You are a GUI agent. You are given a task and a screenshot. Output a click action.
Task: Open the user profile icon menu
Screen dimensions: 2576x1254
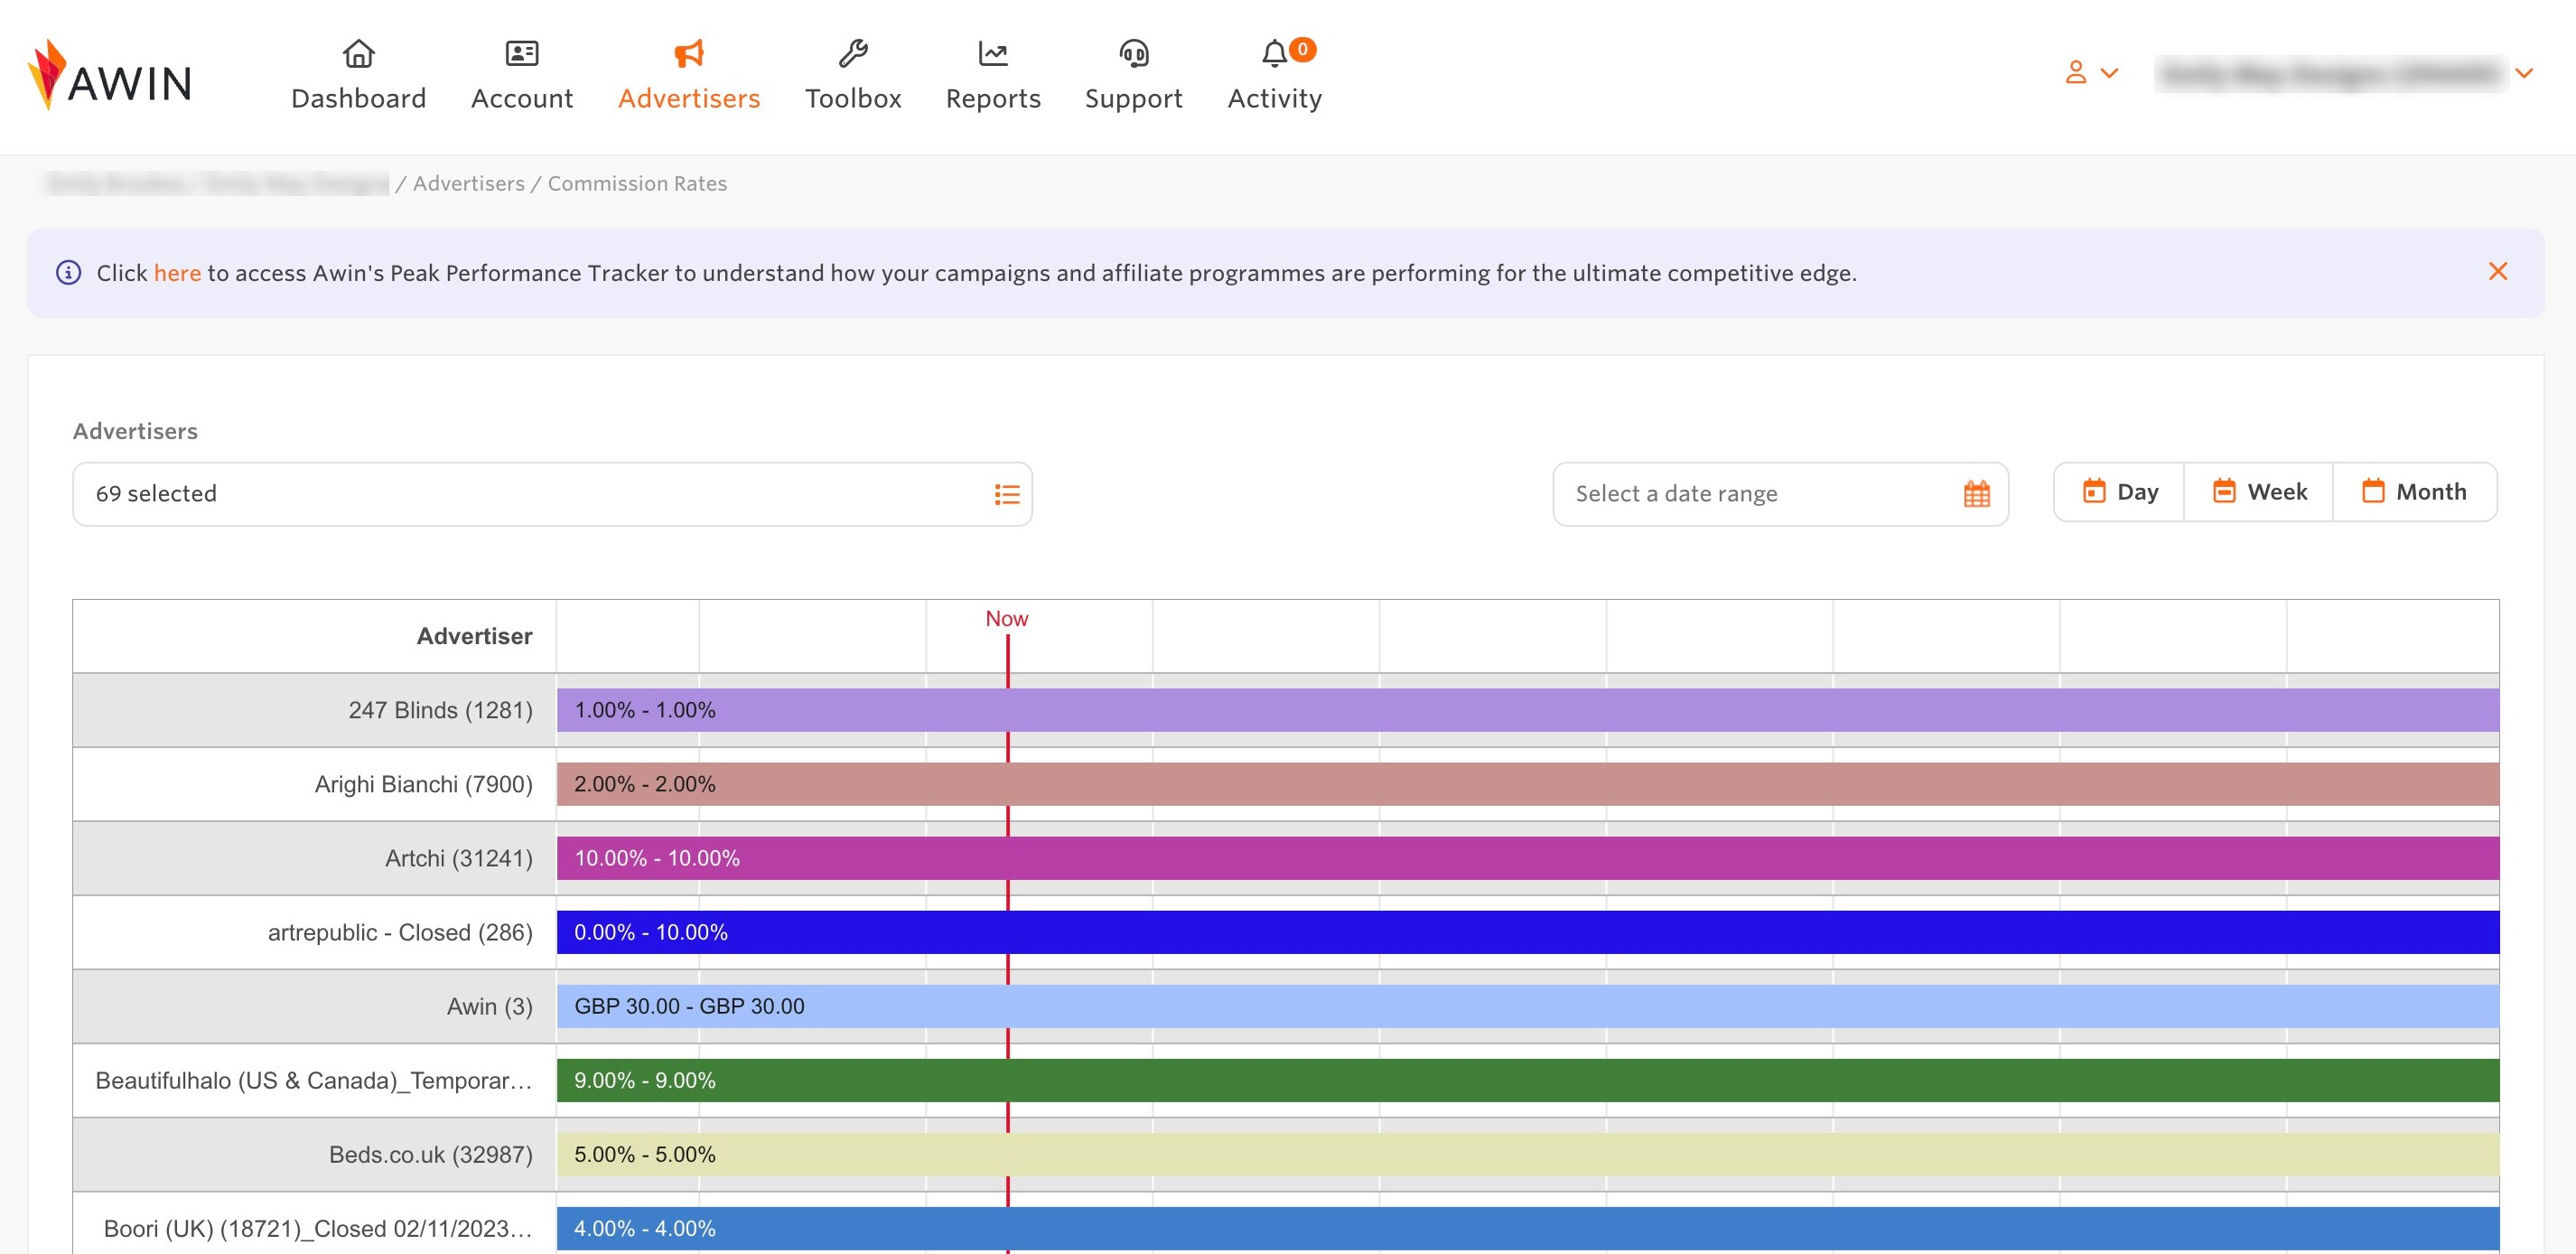pos(2091,73)
